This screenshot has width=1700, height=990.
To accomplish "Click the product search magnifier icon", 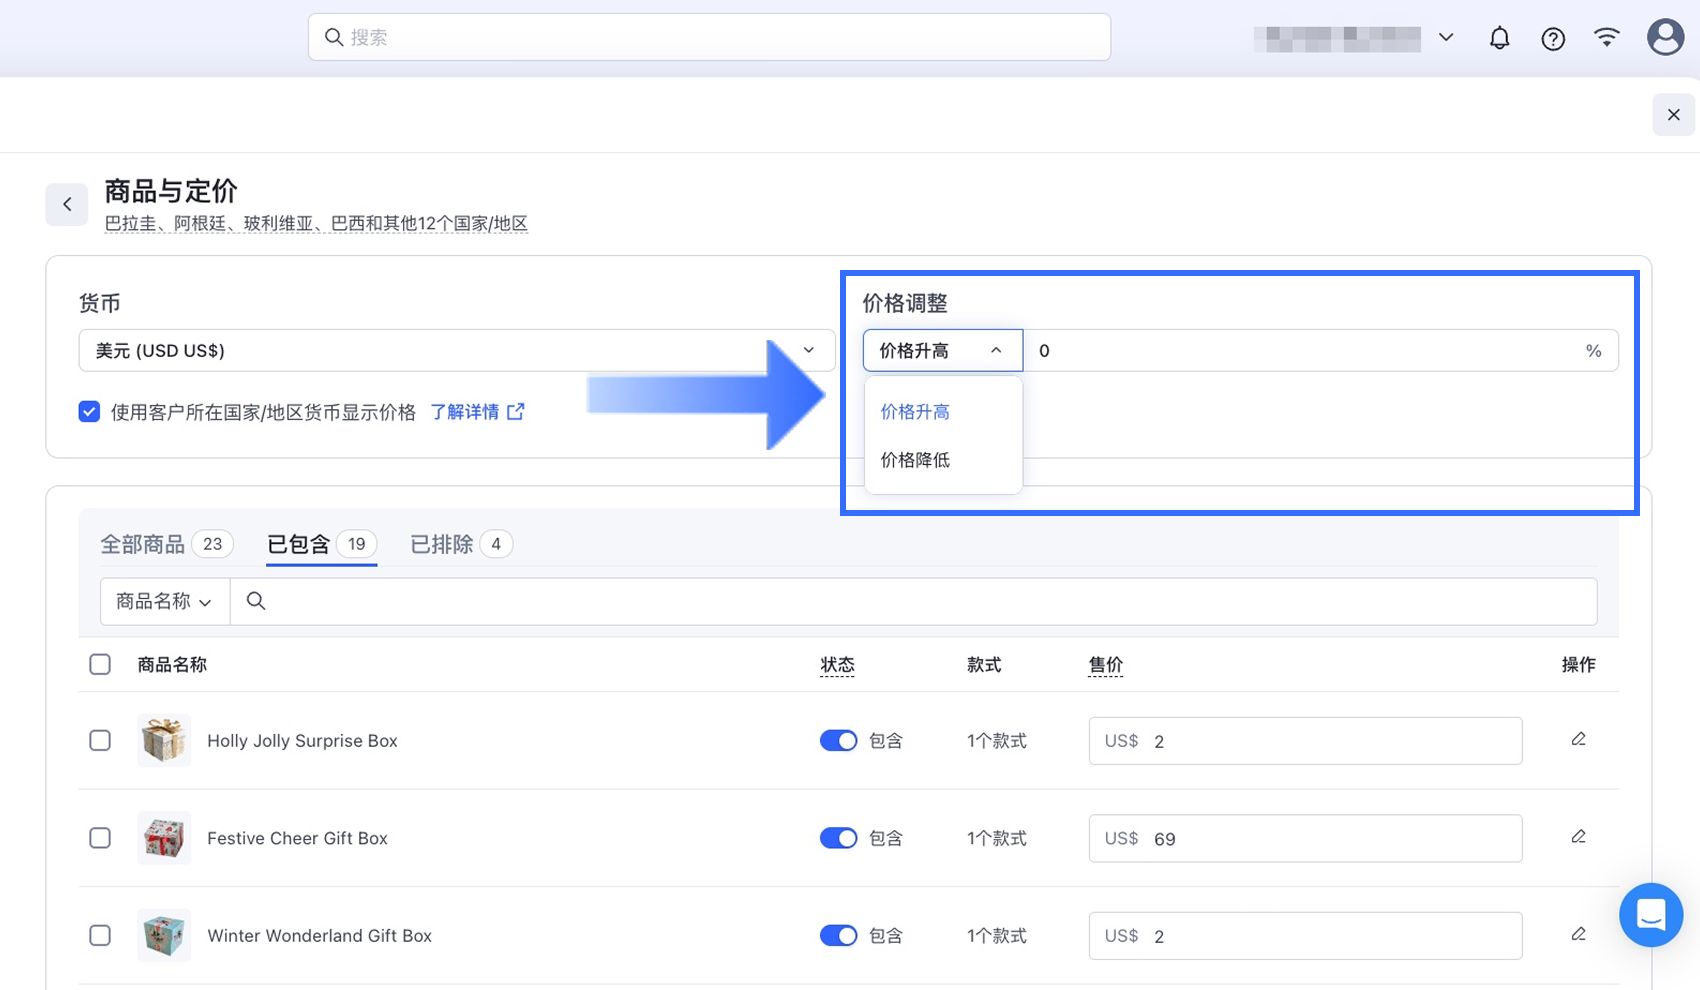I will point(256,601).
